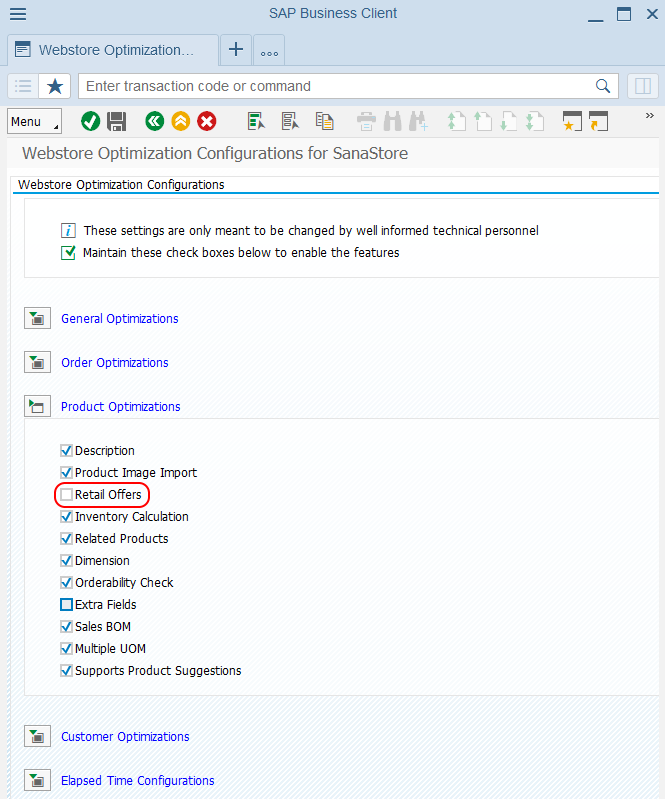This screenshot has width=665, height=799.
Task: Click the Order Optimizations link
Action: tap(115, 362)
